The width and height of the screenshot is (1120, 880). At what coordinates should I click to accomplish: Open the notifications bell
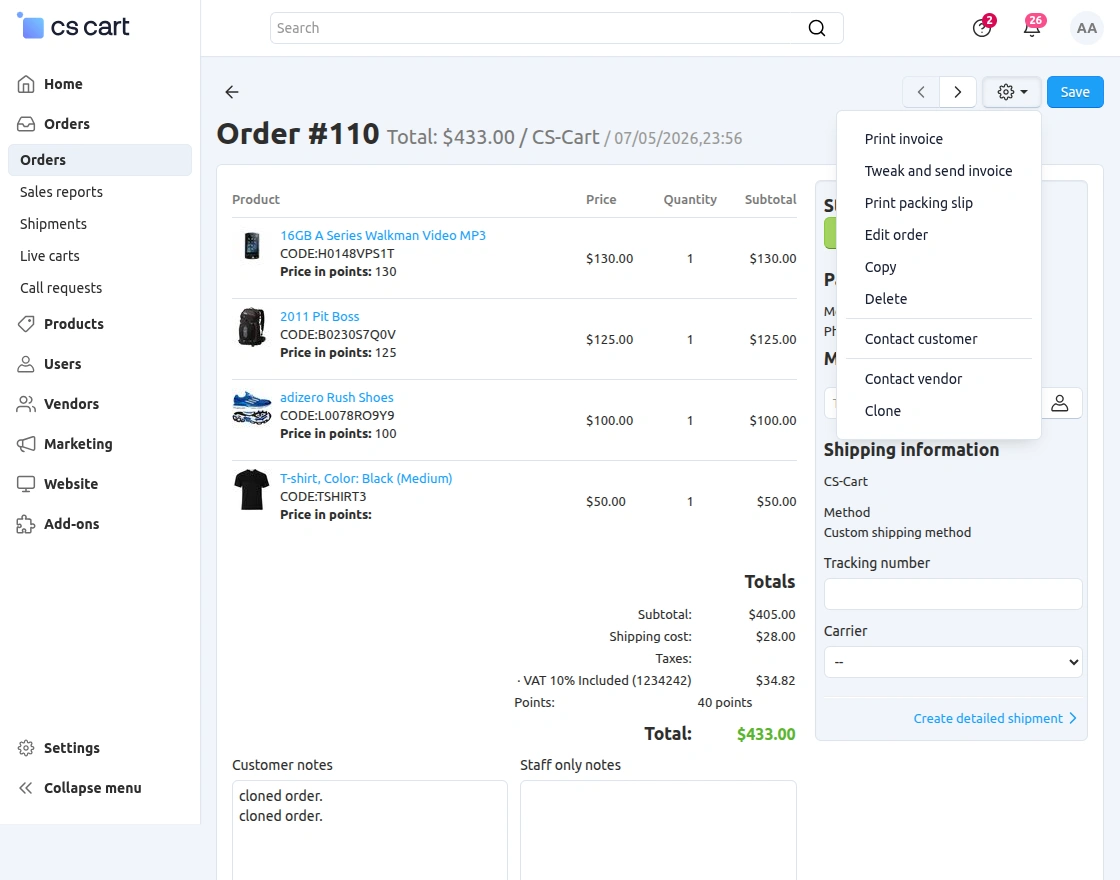(x=1032, y=28)
